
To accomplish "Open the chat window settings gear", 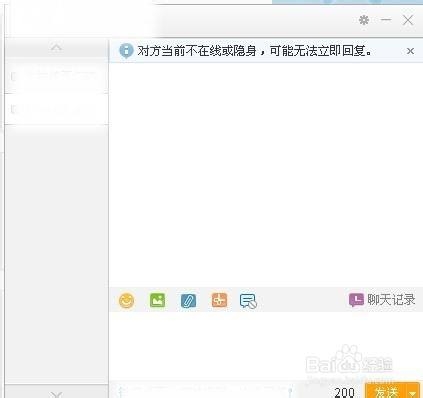I will pos(364,20).
